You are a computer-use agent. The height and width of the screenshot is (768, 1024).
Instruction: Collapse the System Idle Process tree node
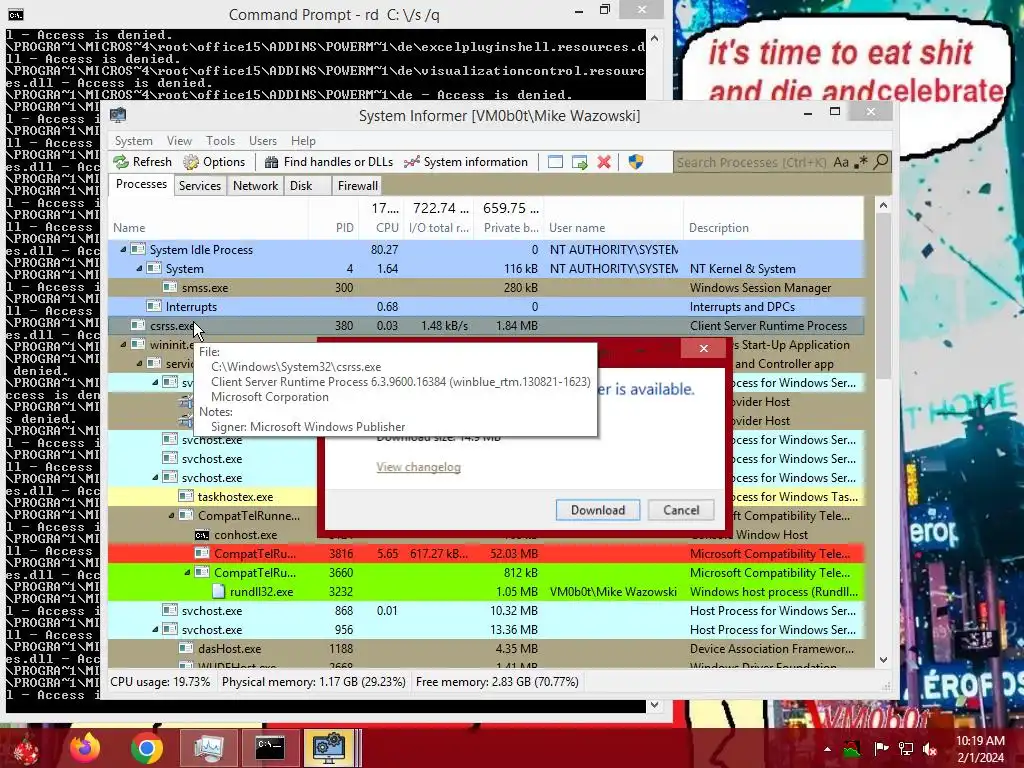point(123,249)
